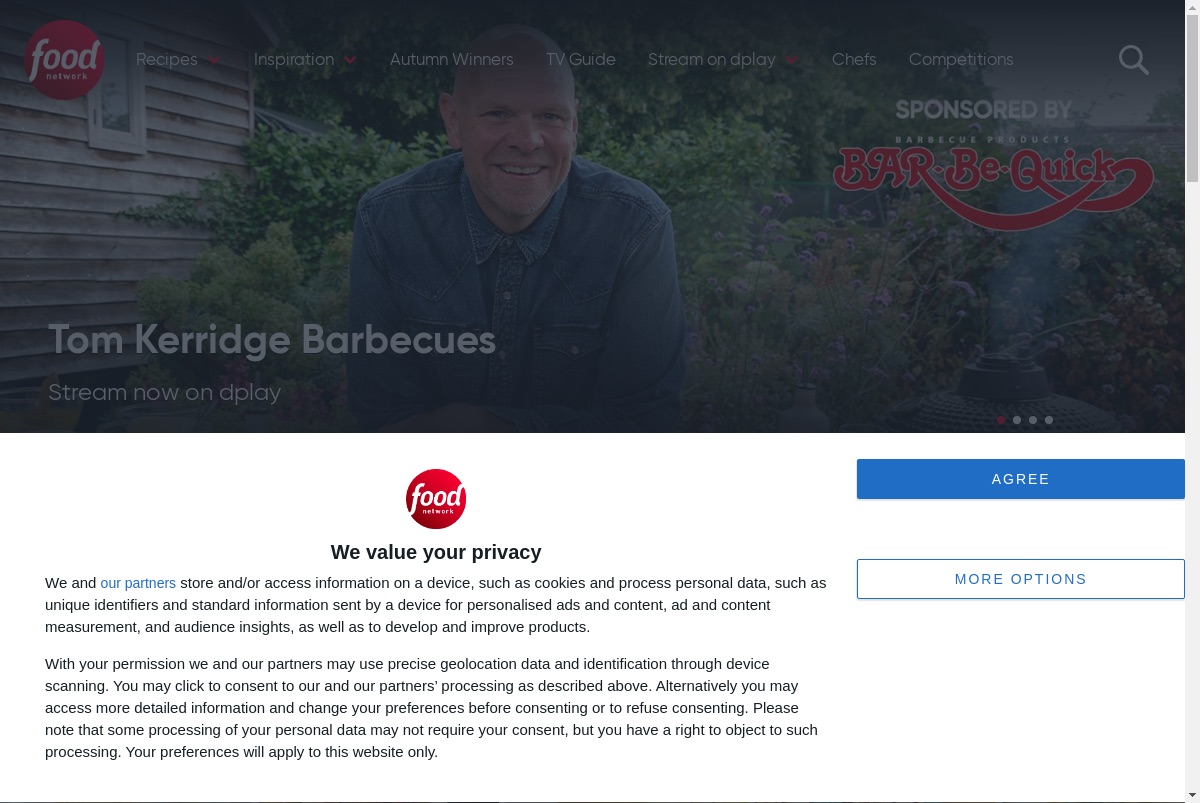Screen dimensions: 1200x803
Task: Expand the Inspiration dropdown arrow
Action: (x=350, y=60)
